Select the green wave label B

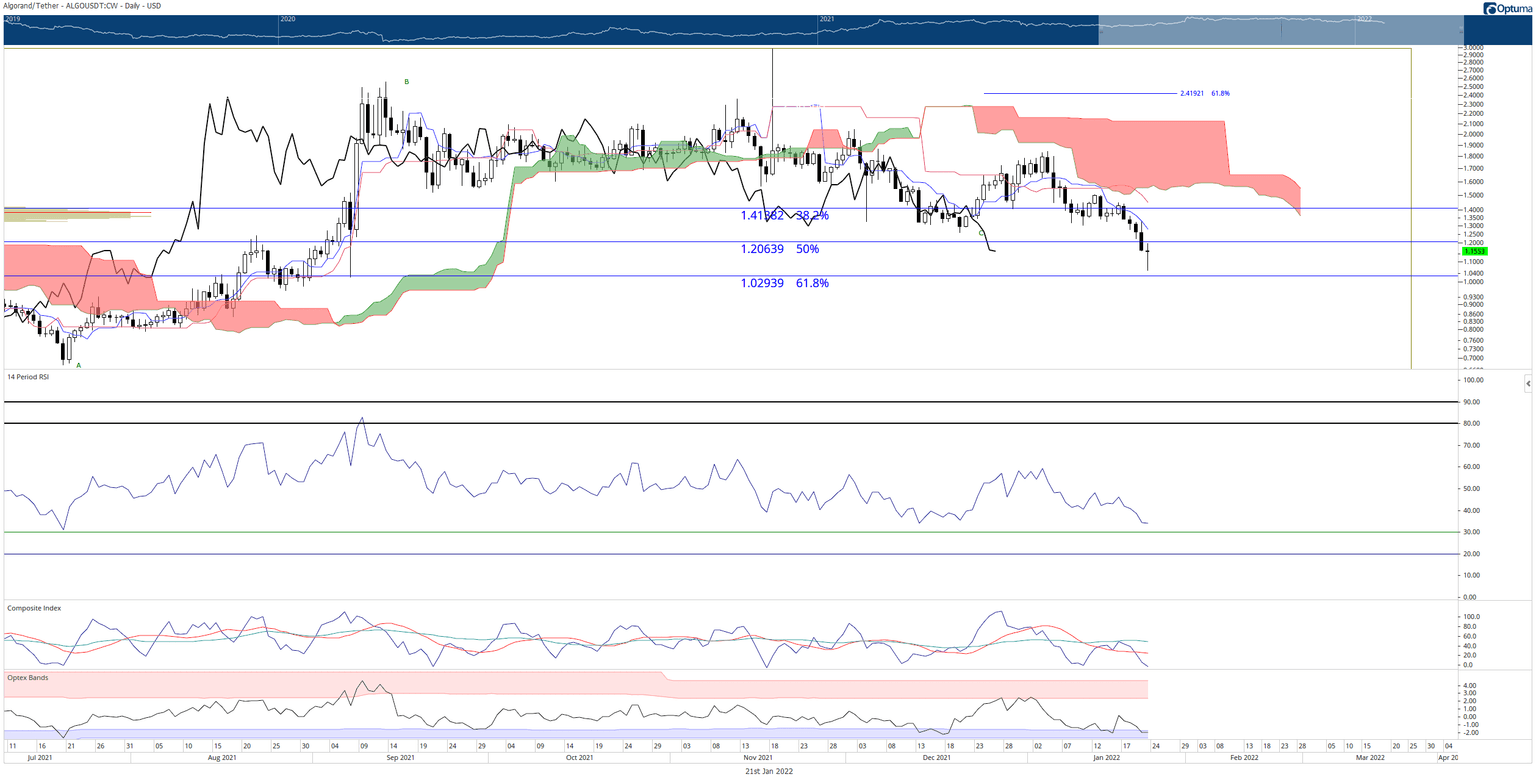coord(406,81)
